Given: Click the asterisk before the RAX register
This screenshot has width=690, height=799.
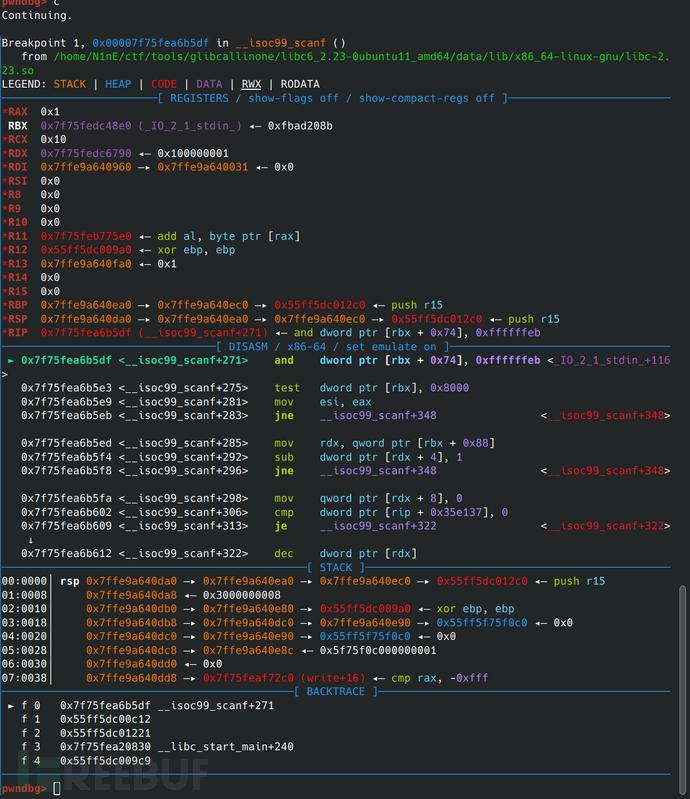Looking at the screenshot, I should point(5,112).
